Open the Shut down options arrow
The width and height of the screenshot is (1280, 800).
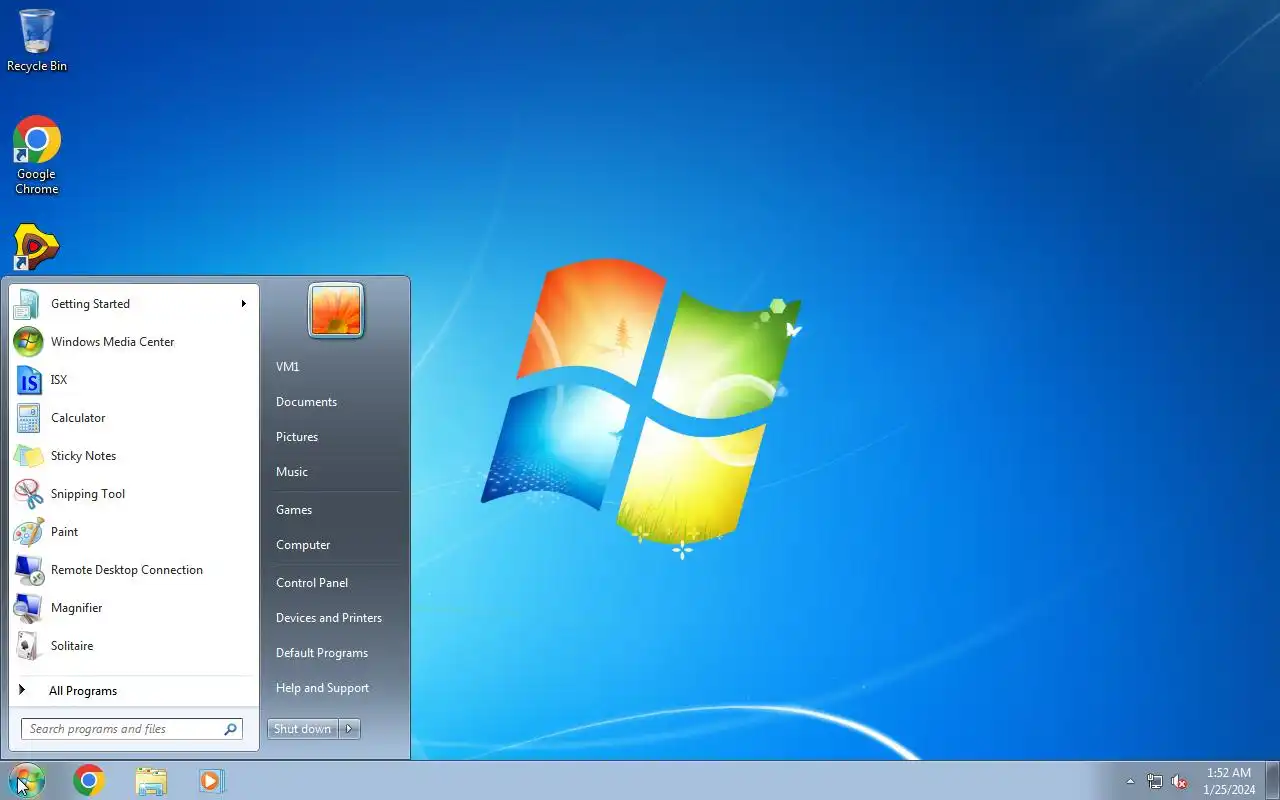pos(349,729)
